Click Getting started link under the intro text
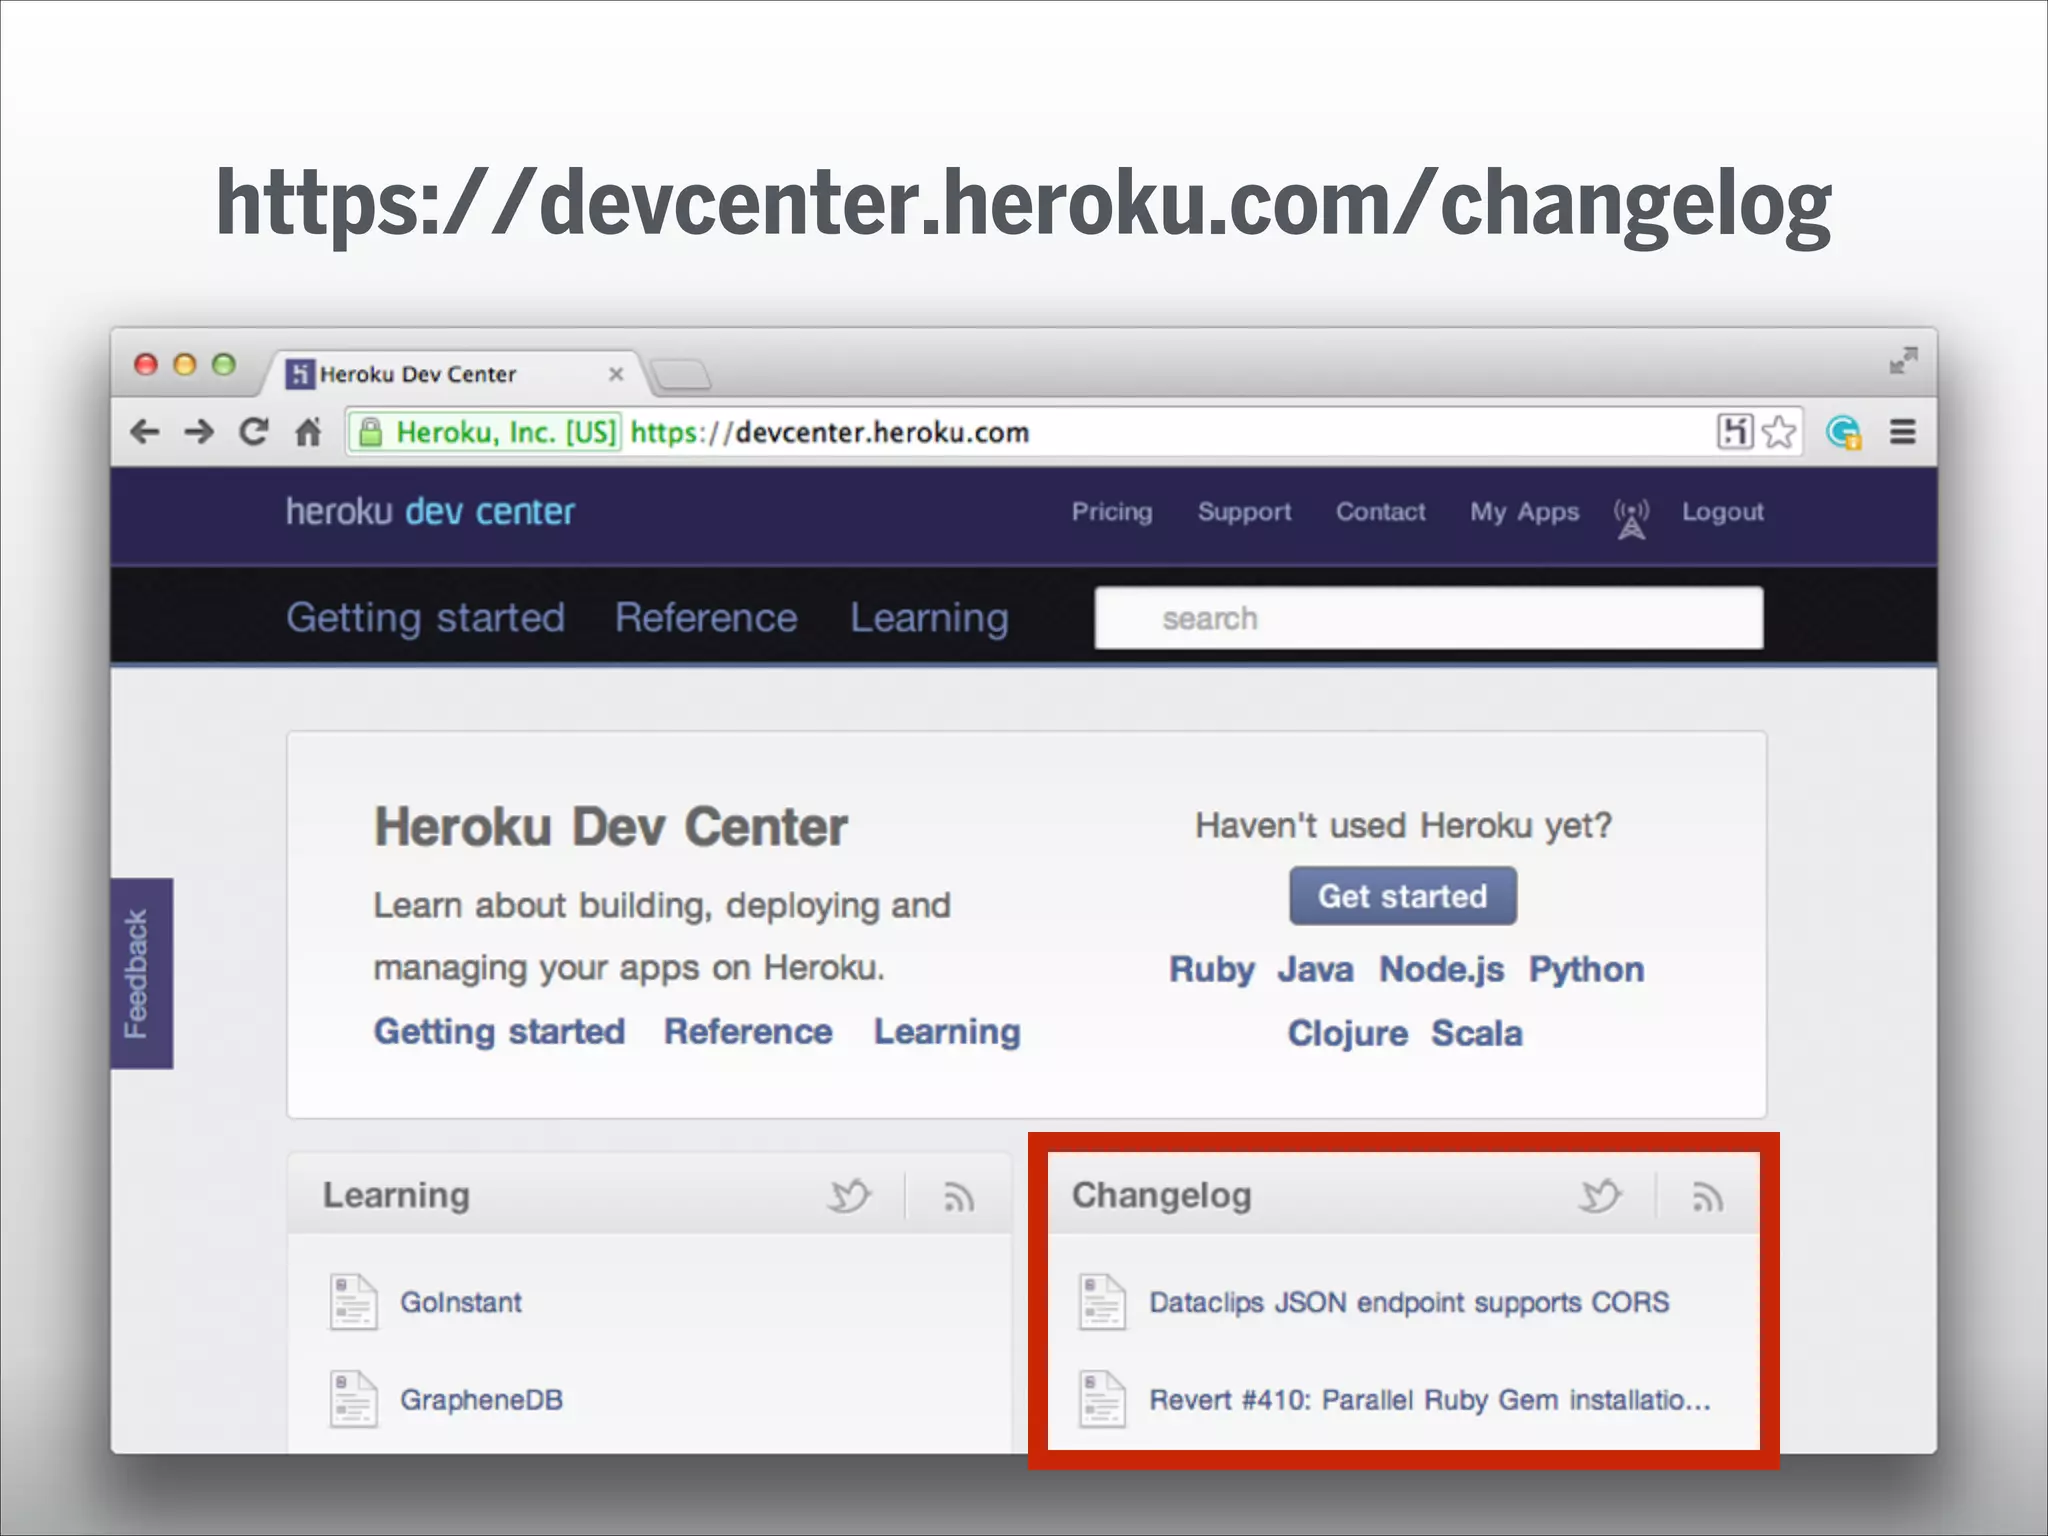The height and width of the screenshot is (1536, 2048). (x=500, y=1032)
